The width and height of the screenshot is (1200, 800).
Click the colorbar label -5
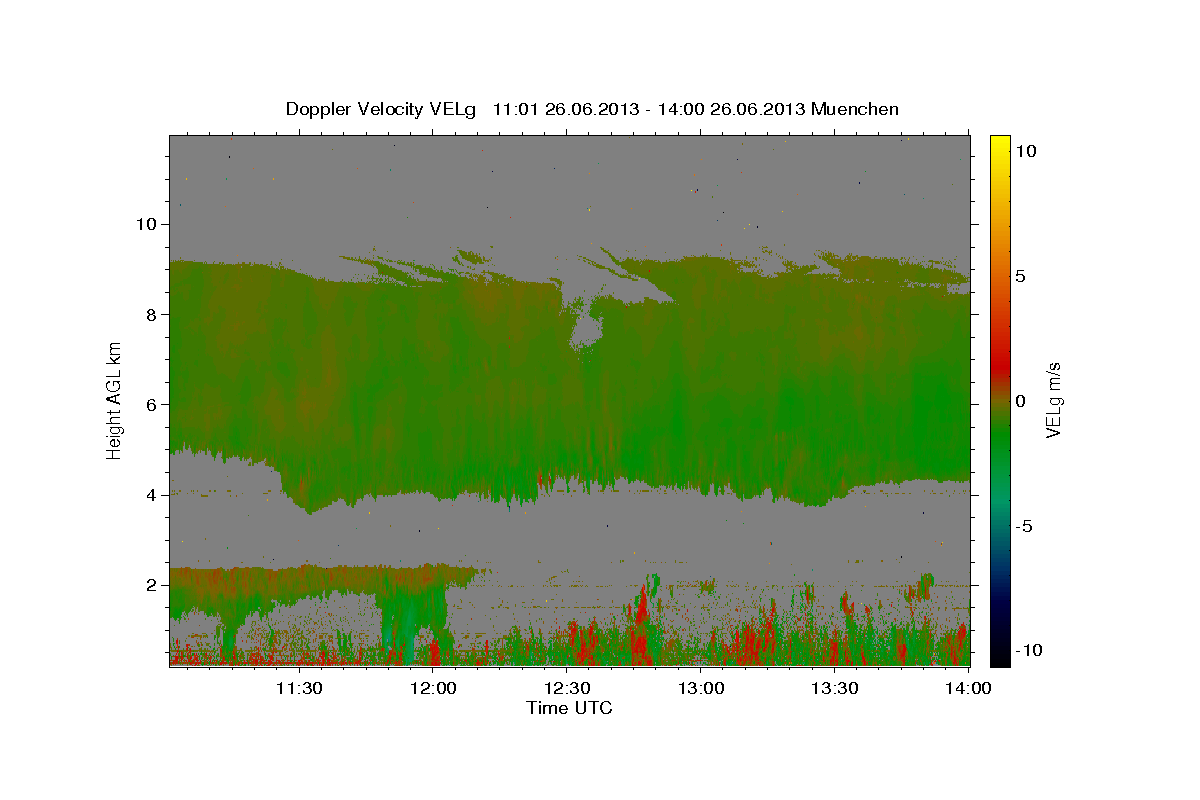click(x=1024, y=526)
